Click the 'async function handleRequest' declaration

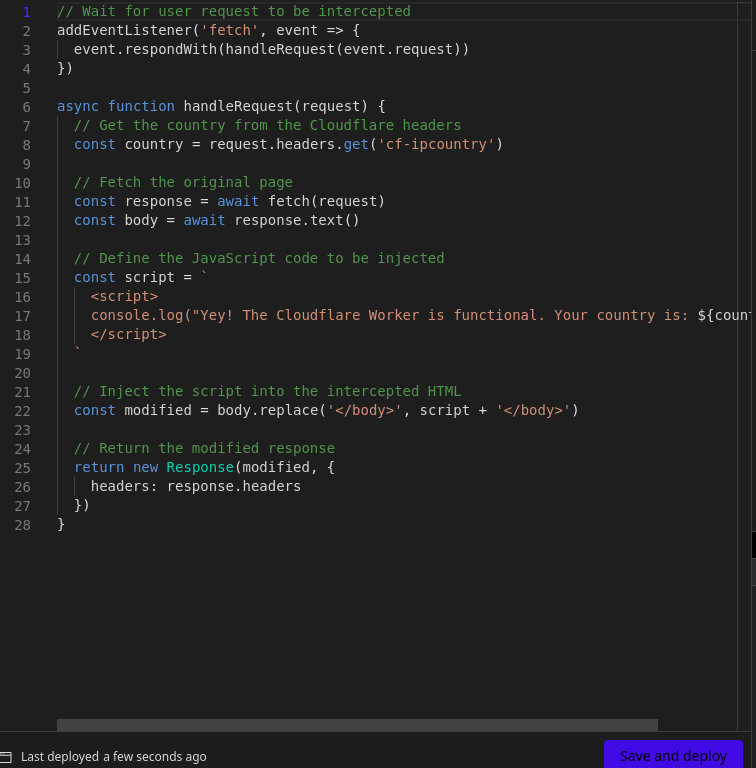(x=221, y=106)
